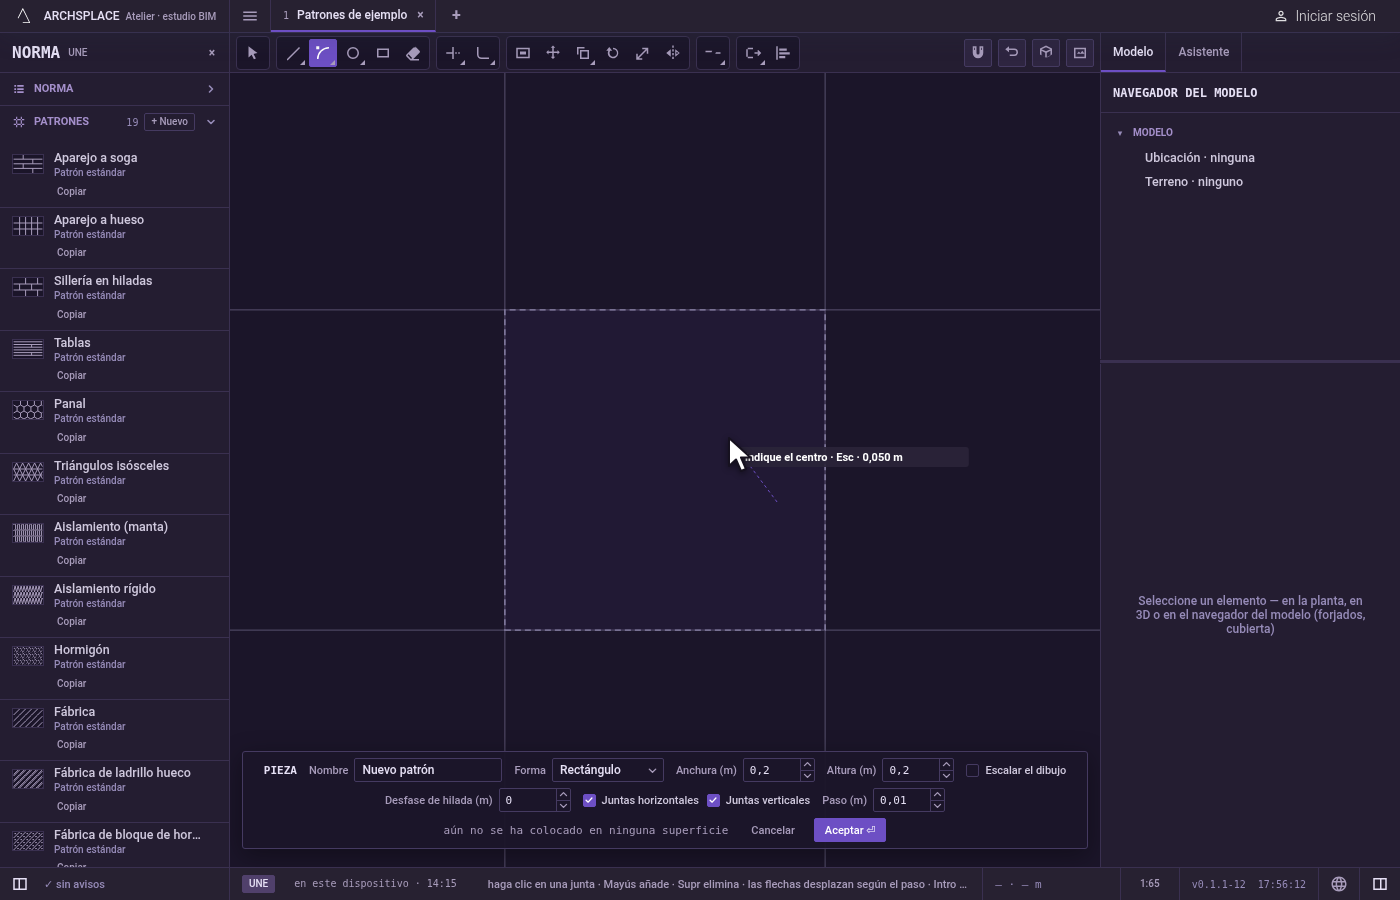Click the align-left tool icon

click(783, 53)
